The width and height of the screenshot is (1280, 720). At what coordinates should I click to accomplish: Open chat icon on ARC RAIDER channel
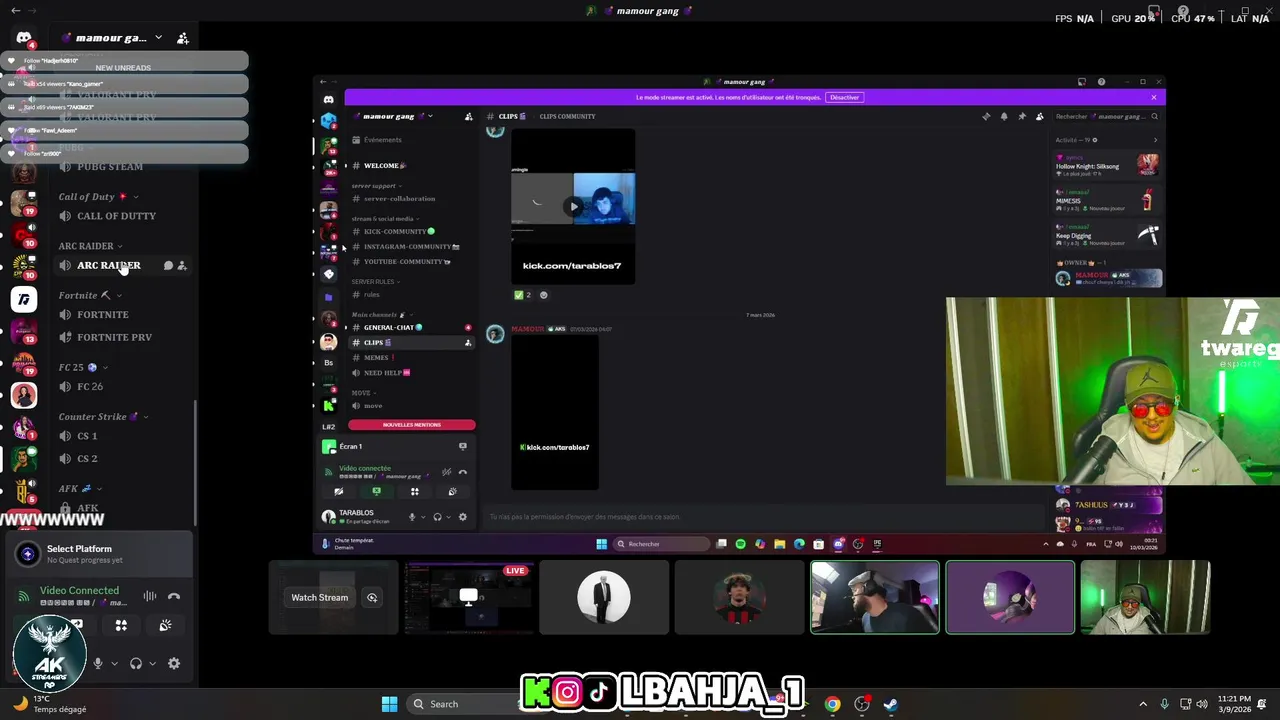tap(168, 266)
